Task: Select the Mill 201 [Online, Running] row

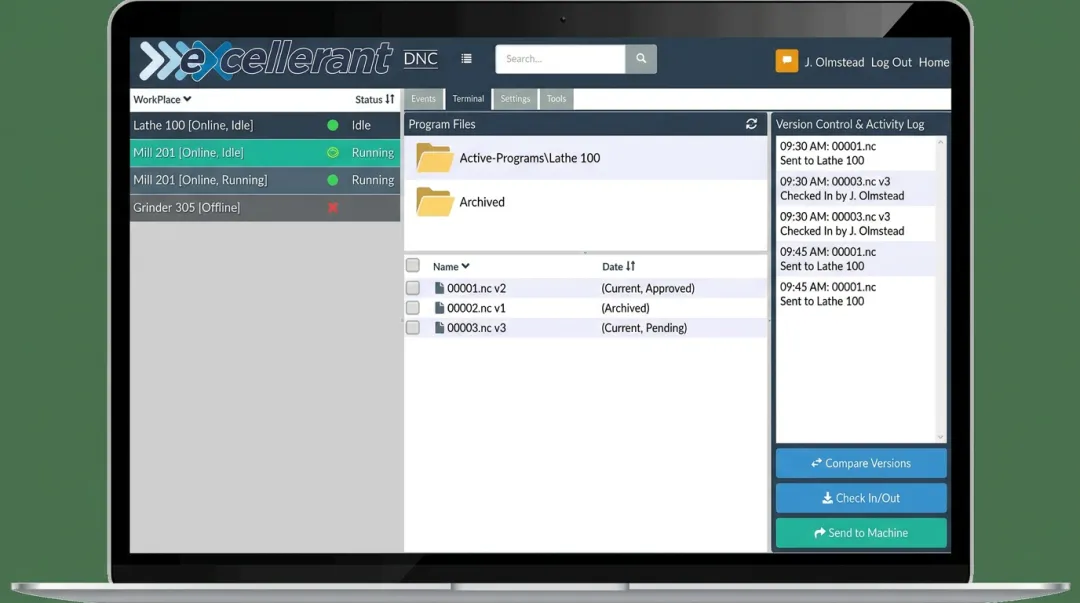Action: [x=264, y=181]
